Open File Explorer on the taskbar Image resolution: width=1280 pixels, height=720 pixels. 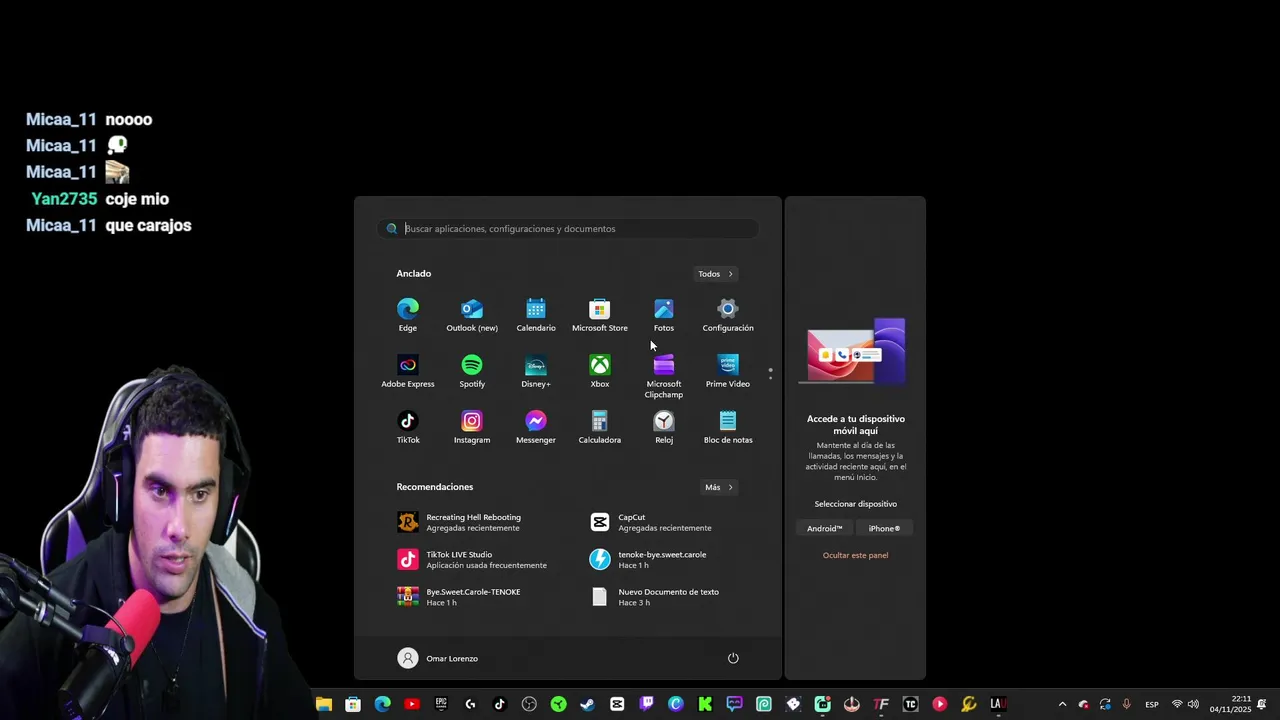[x=324, y=704]
